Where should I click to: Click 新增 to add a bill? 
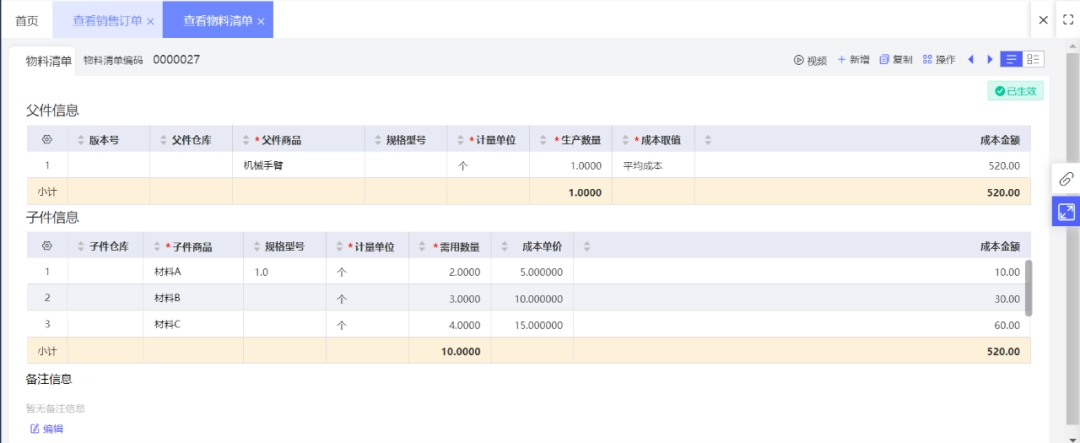click(x=853, y=60)
